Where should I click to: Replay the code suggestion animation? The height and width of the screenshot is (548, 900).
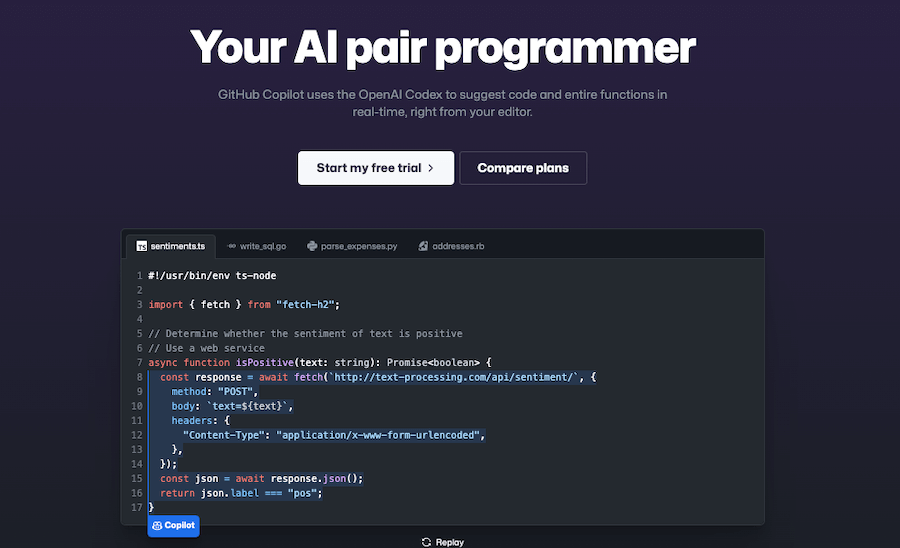coord(443,542)
